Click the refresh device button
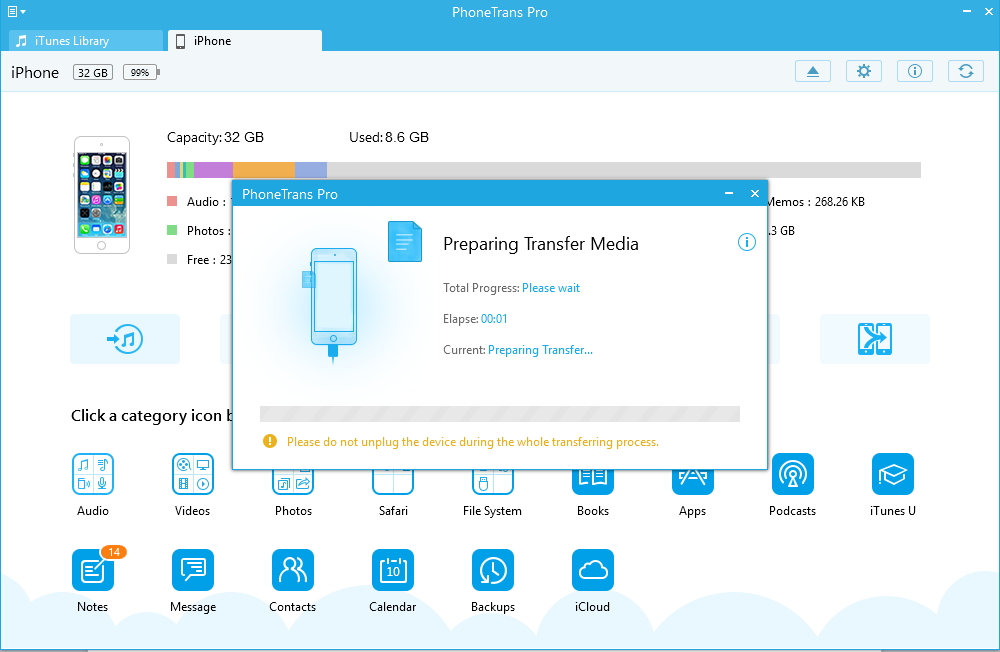1000x652 pixels. (965, 71)
